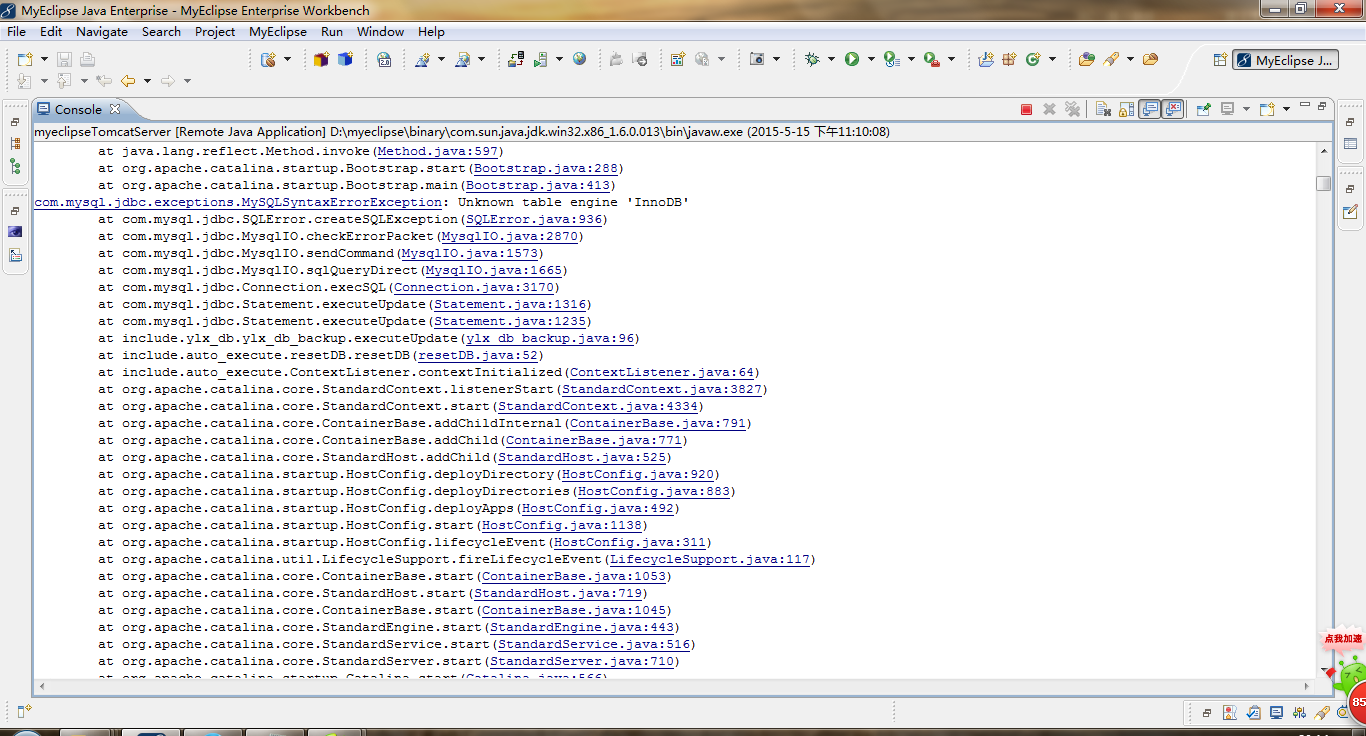Image resolution: width=1366 pixels, height=736 pixels.
Task: Click the Back navigation yellow arrow
Action: 128,81
